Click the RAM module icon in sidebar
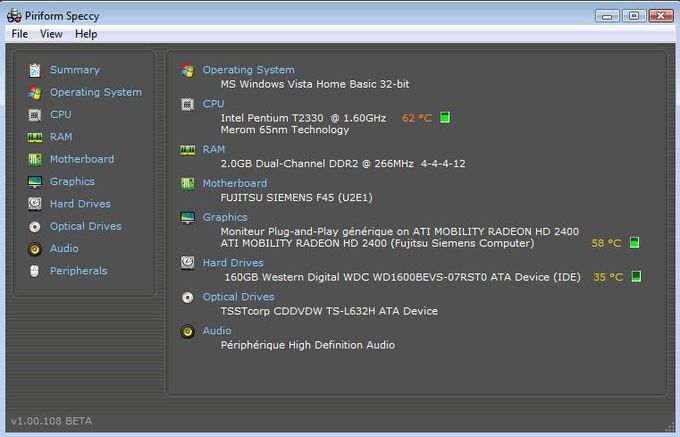The image size is (680, 437). click(x=35, y=137)
